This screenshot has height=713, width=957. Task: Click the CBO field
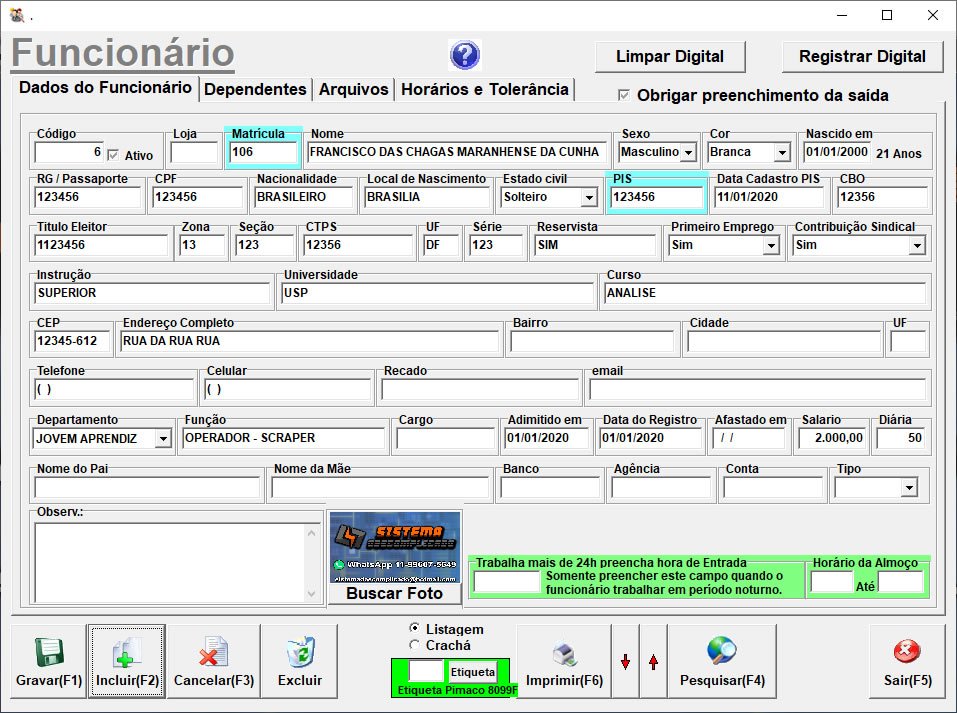882,197
